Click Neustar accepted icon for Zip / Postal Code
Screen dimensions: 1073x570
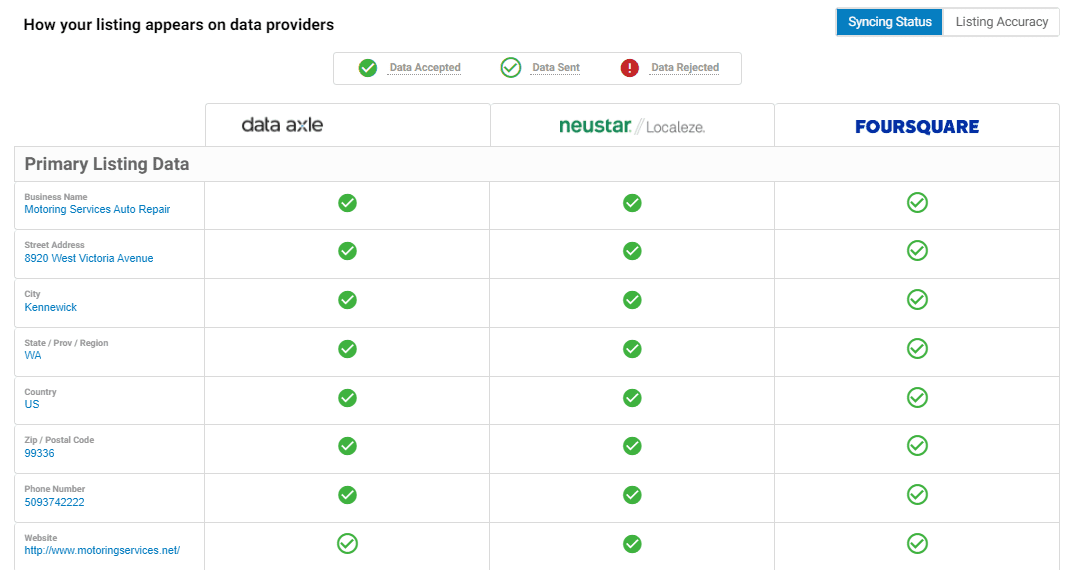(x=632, y=446)
